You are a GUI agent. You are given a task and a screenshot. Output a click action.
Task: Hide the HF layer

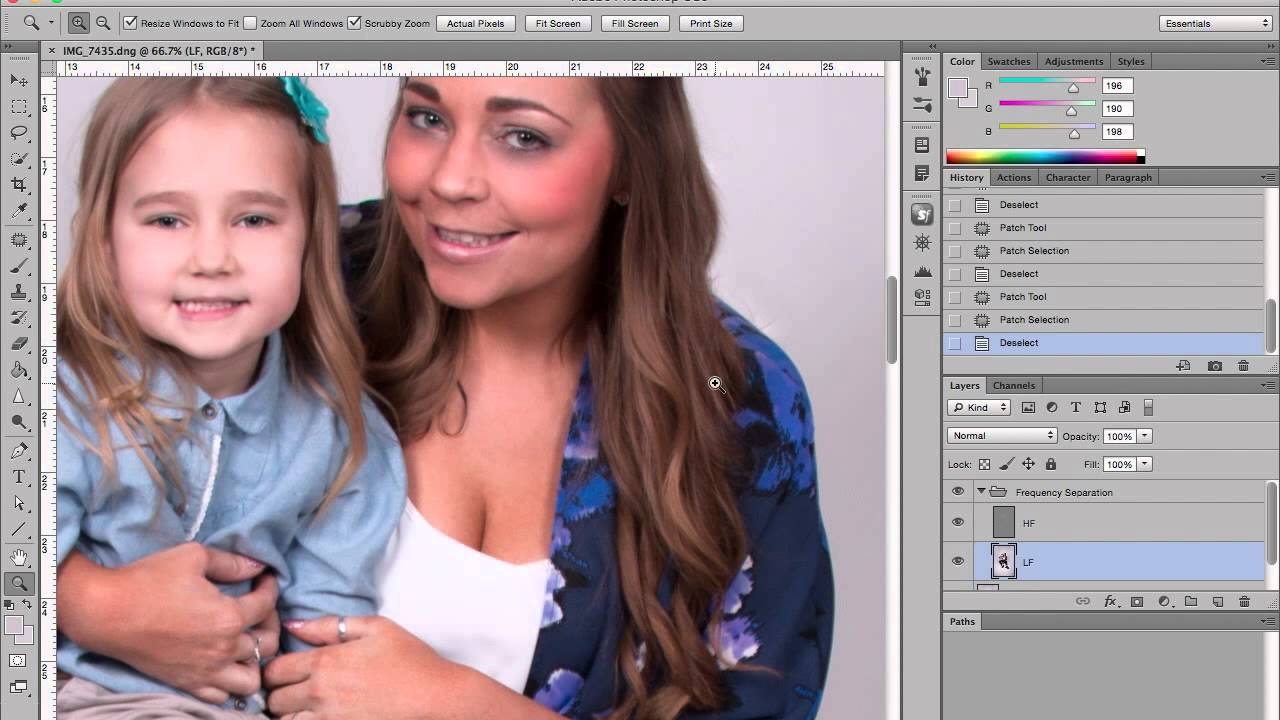958,522
